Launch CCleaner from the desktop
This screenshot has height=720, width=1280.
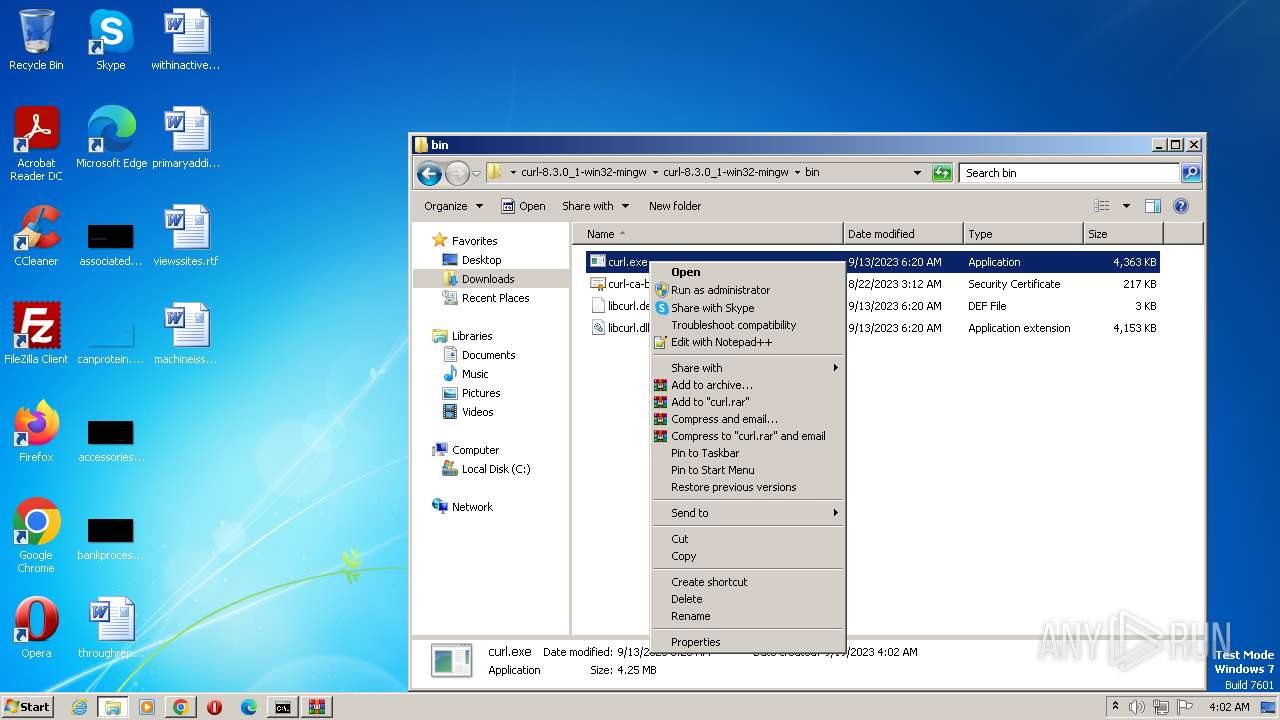point(36,236)
